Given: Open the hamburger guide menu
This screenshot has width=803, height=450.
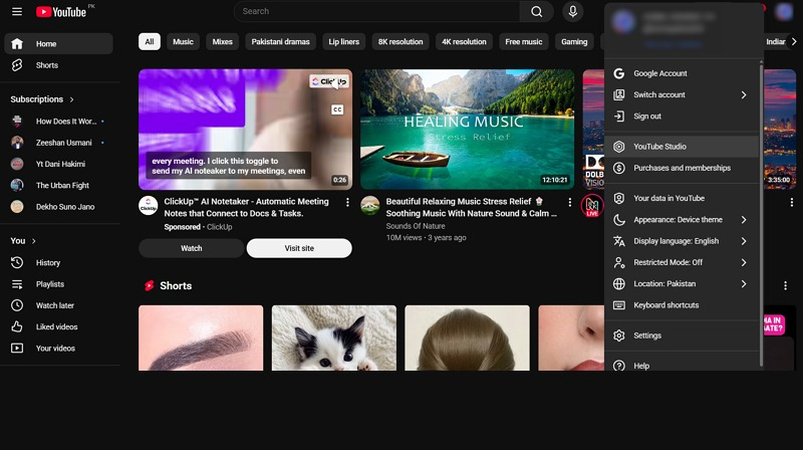Looking at the screenshot, I should pos(16,12).
